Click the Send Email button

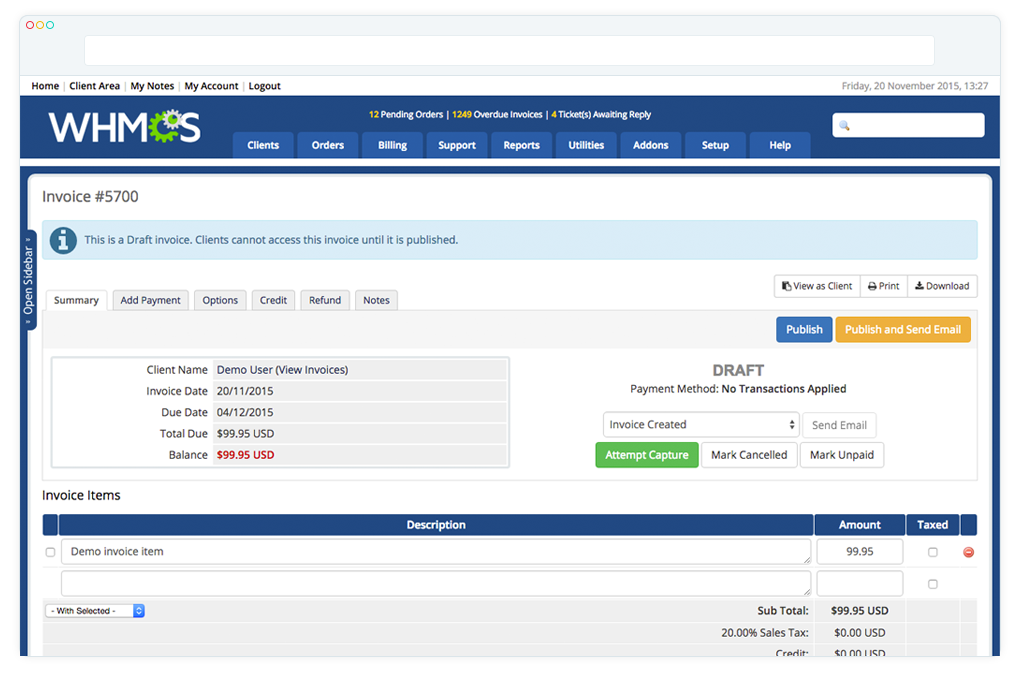coord(839,425)
